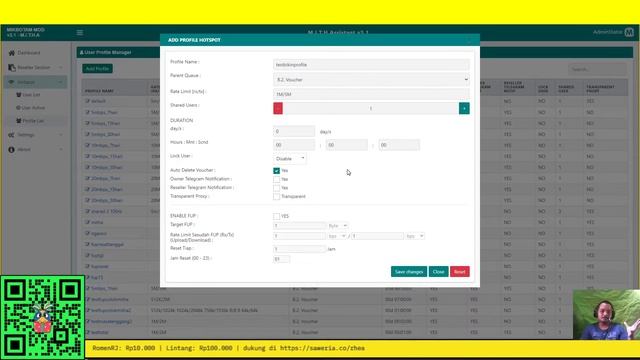Click the Target FUP value field
640x360 pixels.
299,226
